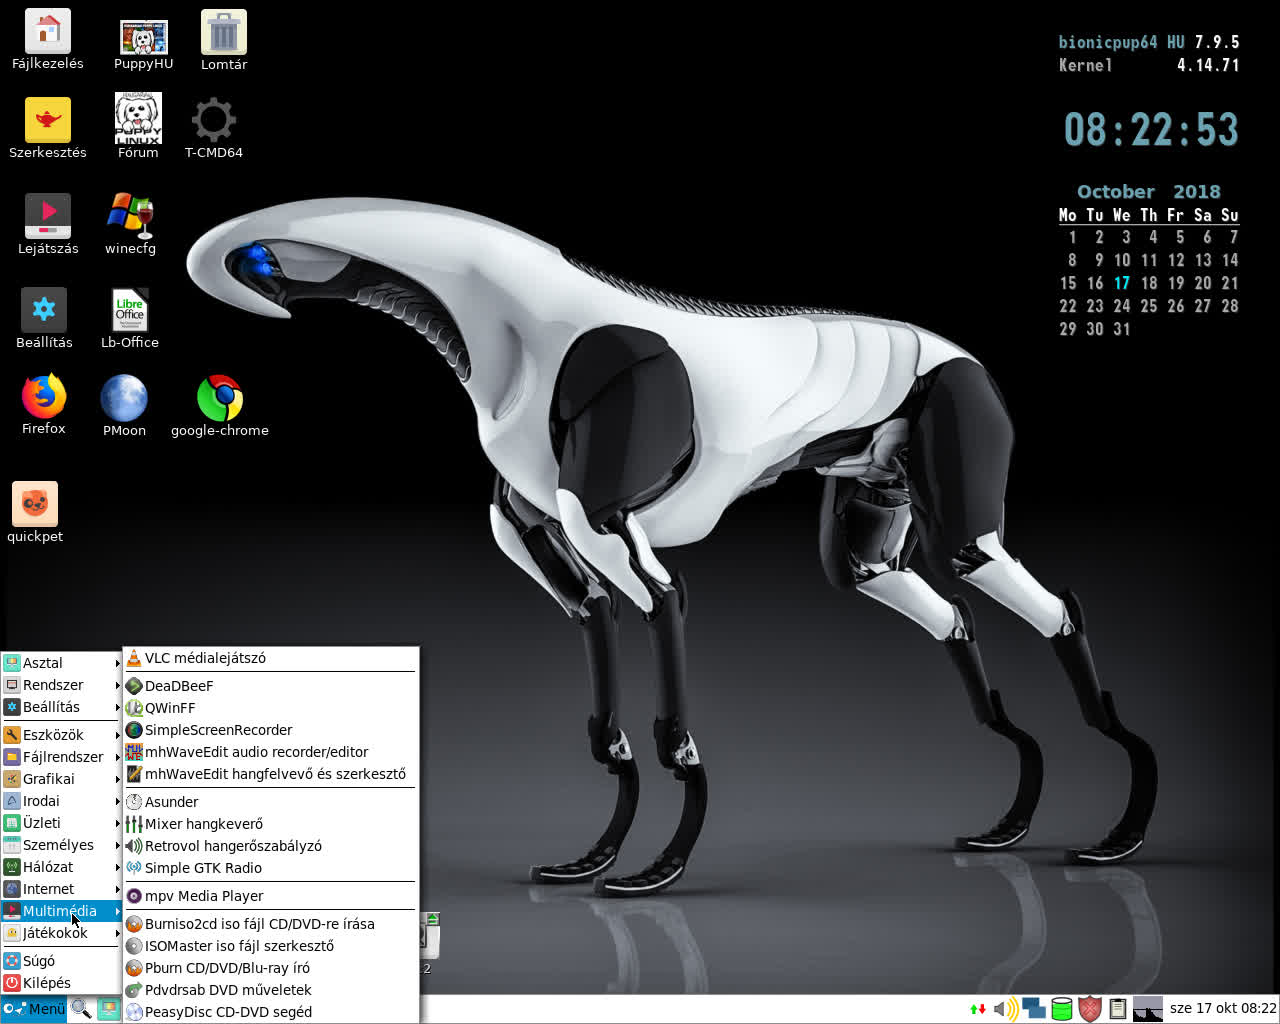Open the PuppyHU desktop icon
Screen dimensions: 1280x1024
pos(143,45)
